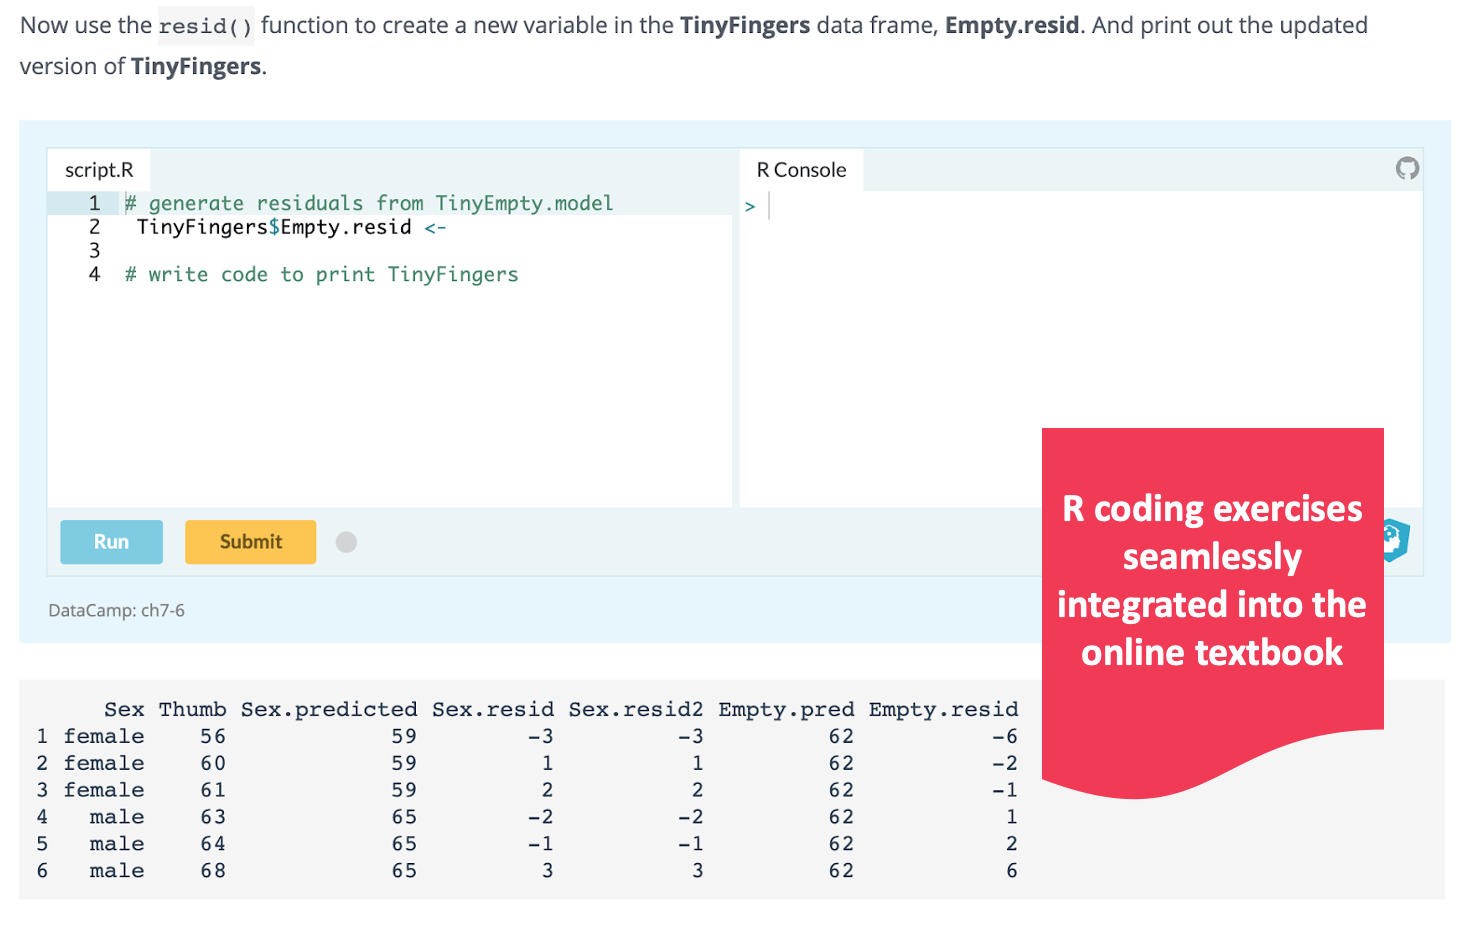1478x926 pixels.
Task: Switch to the script.R tab
Action: 99,170
